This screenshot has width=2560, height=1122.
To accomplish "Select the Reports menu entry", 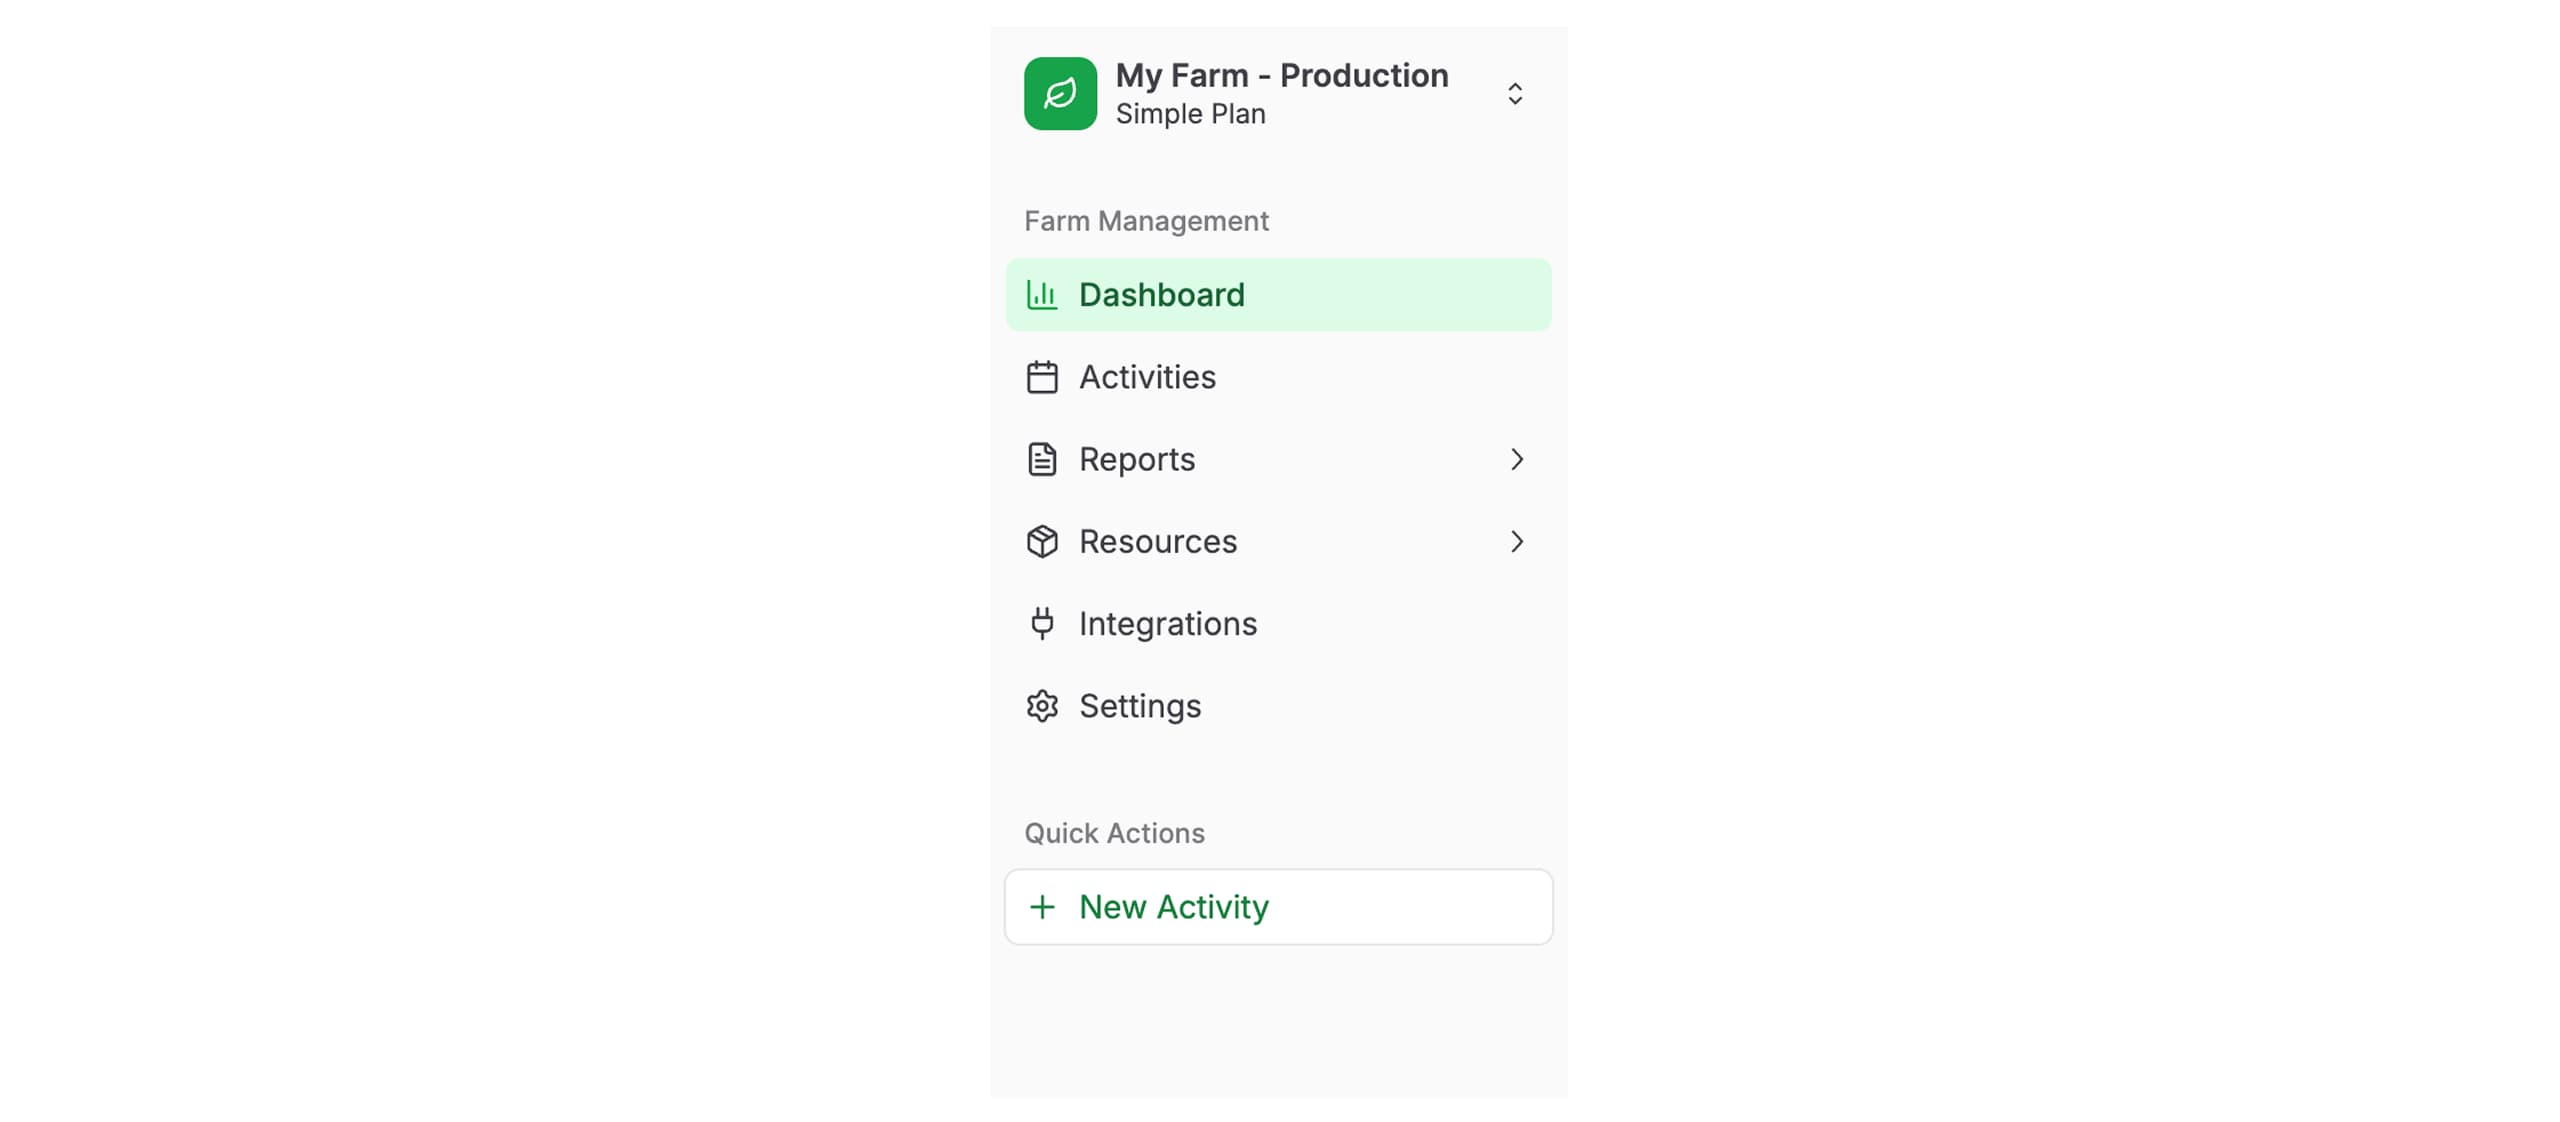I will 1136,459.
